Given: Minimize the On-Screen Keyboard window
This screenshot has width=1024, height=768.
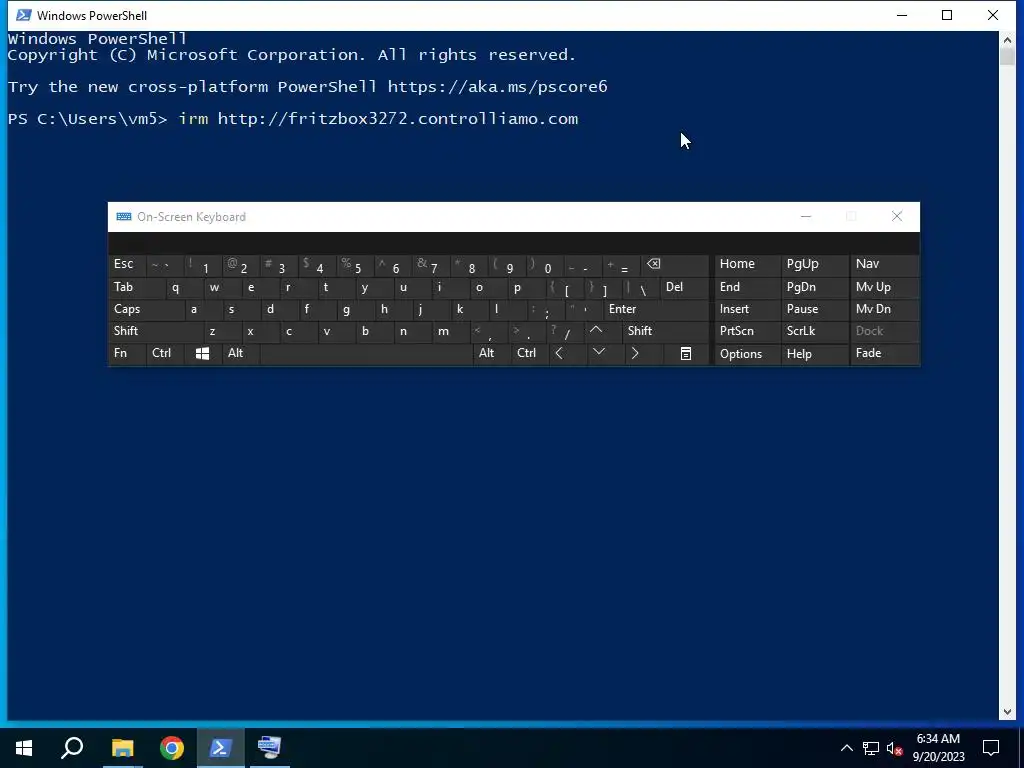Looking at the screenshot, I should point(806,217).
